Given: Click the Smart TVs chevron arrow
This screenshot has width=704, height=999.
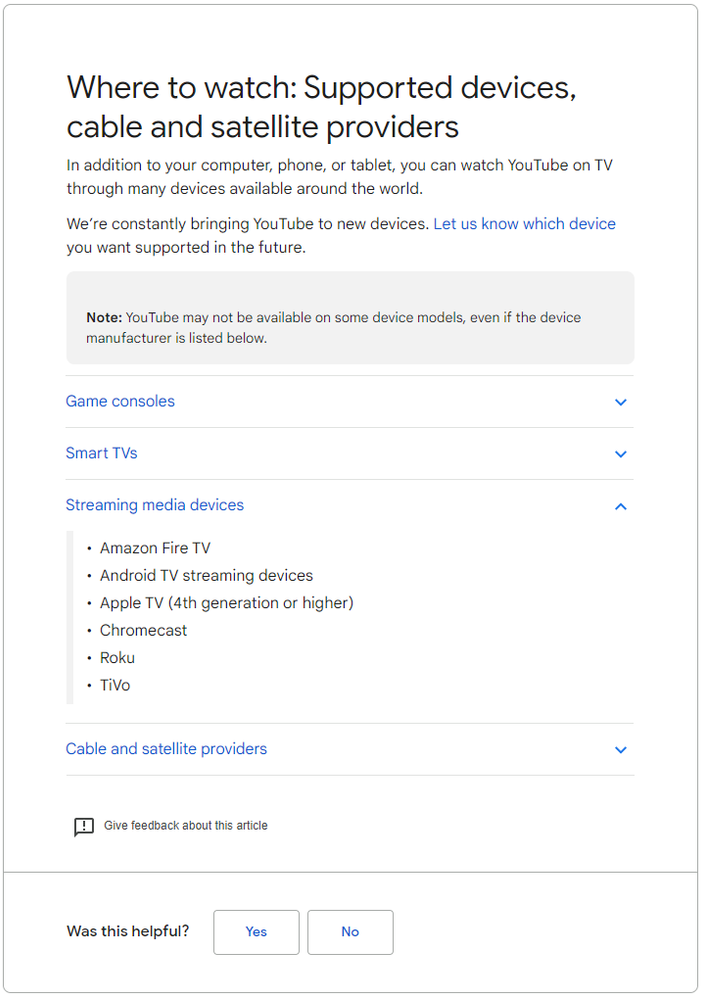Looking at the screenshot, I should [x=620, y=454].
